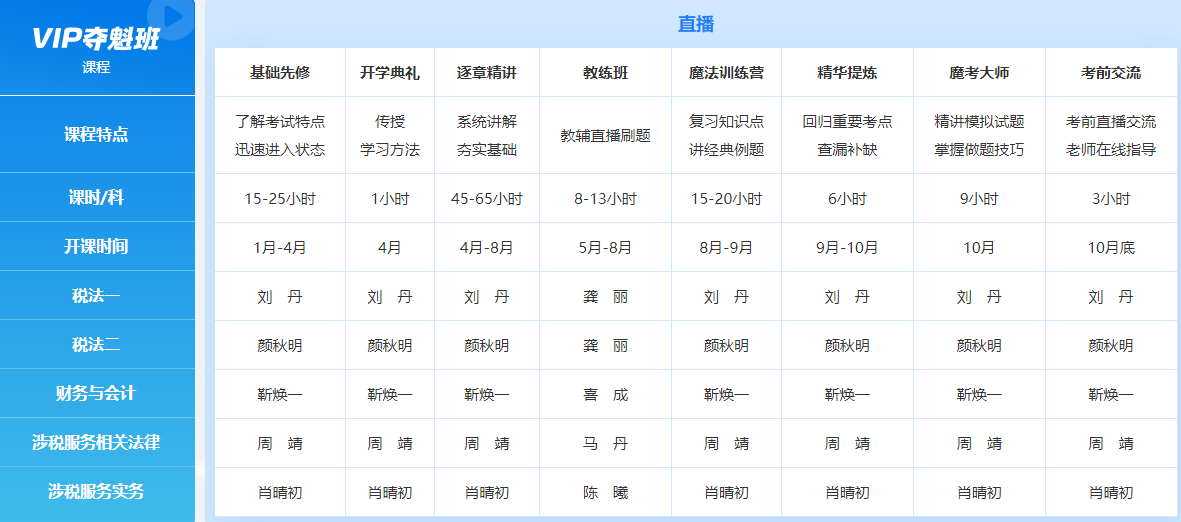Click the 课程 subtitle under VIP夺魁班
Screen dimensions: 1181x522
point(96,67)
